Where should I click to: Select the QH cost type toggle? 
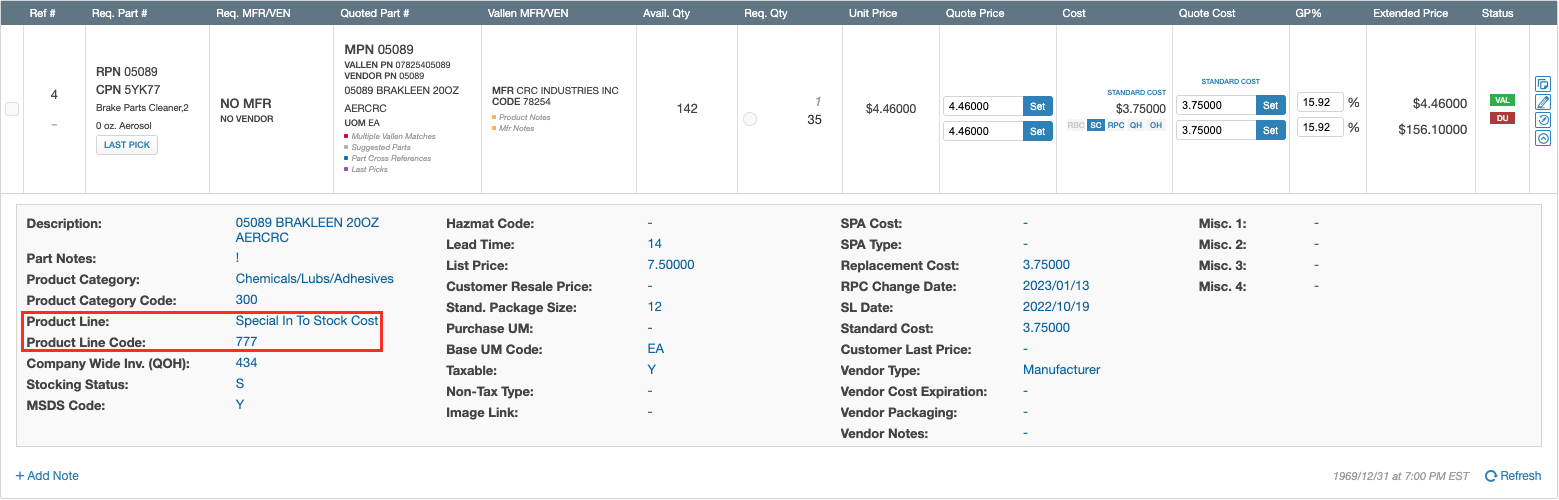pos(1136,125)
